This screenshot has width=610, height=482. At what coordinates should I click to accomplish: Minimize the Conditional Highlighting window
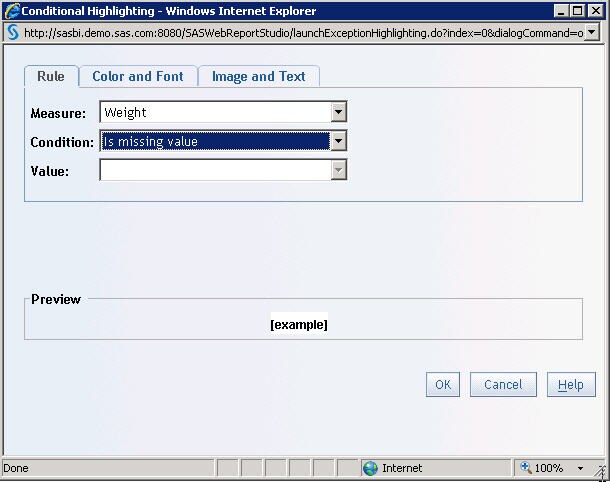tap(560, 11)
